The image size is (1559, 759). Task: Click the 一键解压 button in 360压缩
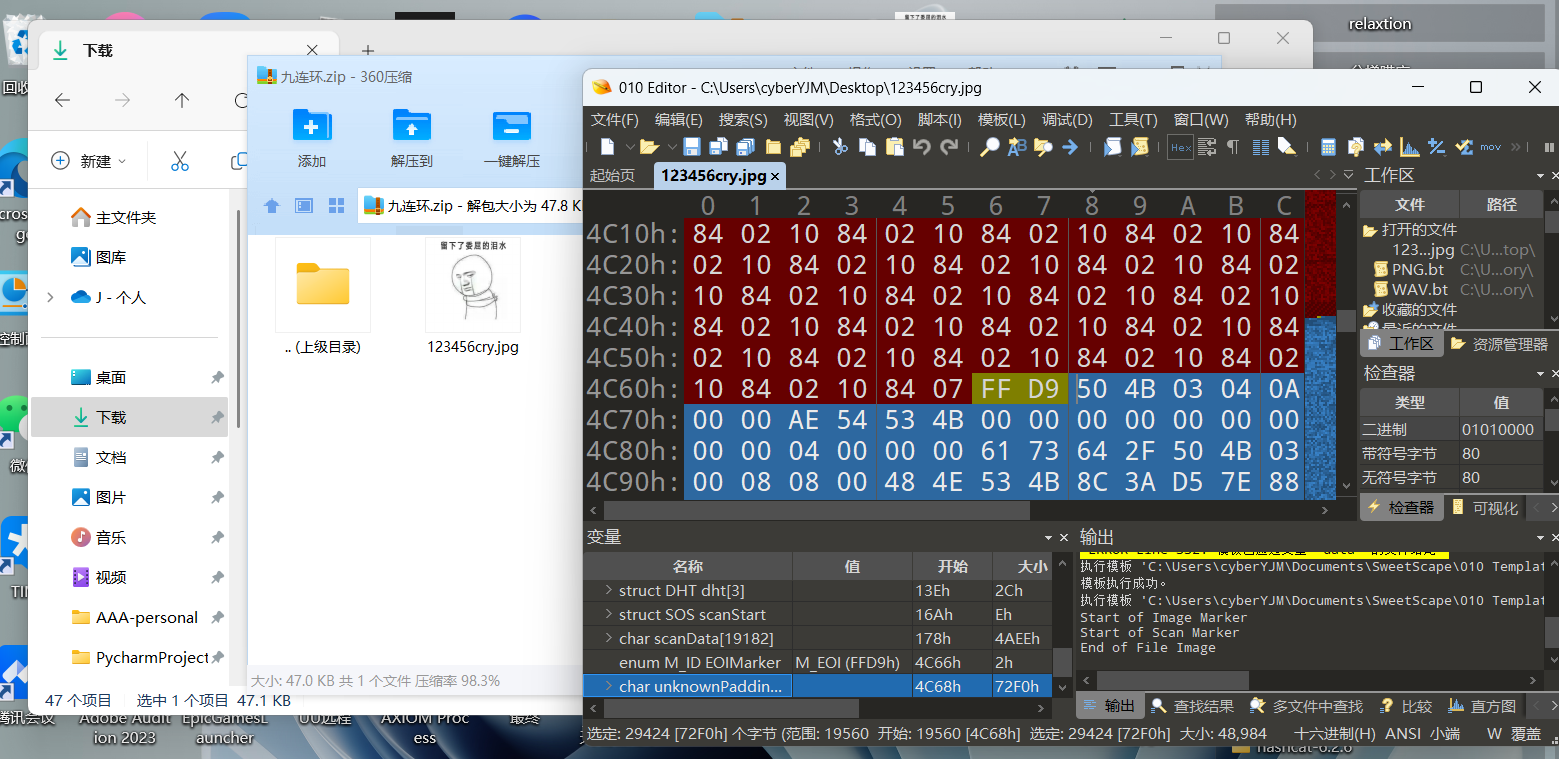pyautogui.click(x=512, y=137)
